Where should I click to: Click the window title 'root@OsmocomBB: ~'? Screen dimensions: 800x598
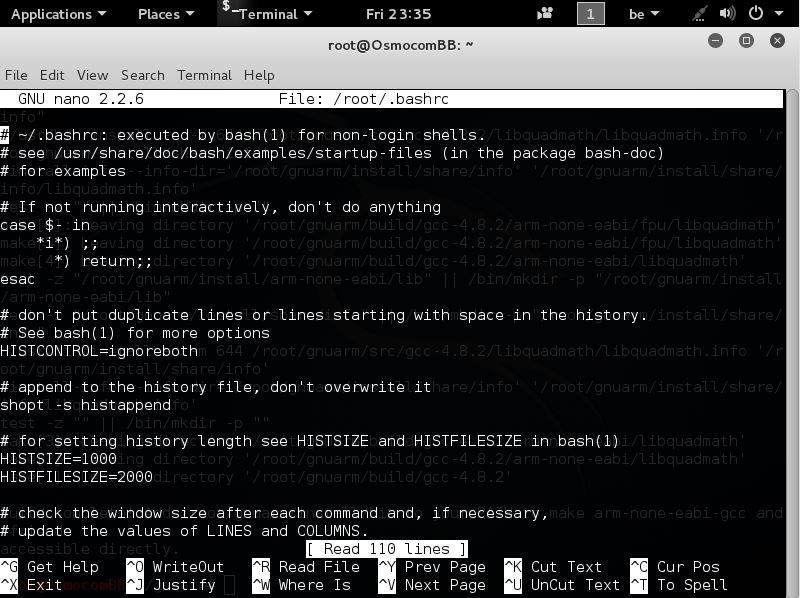click(401, 45)
